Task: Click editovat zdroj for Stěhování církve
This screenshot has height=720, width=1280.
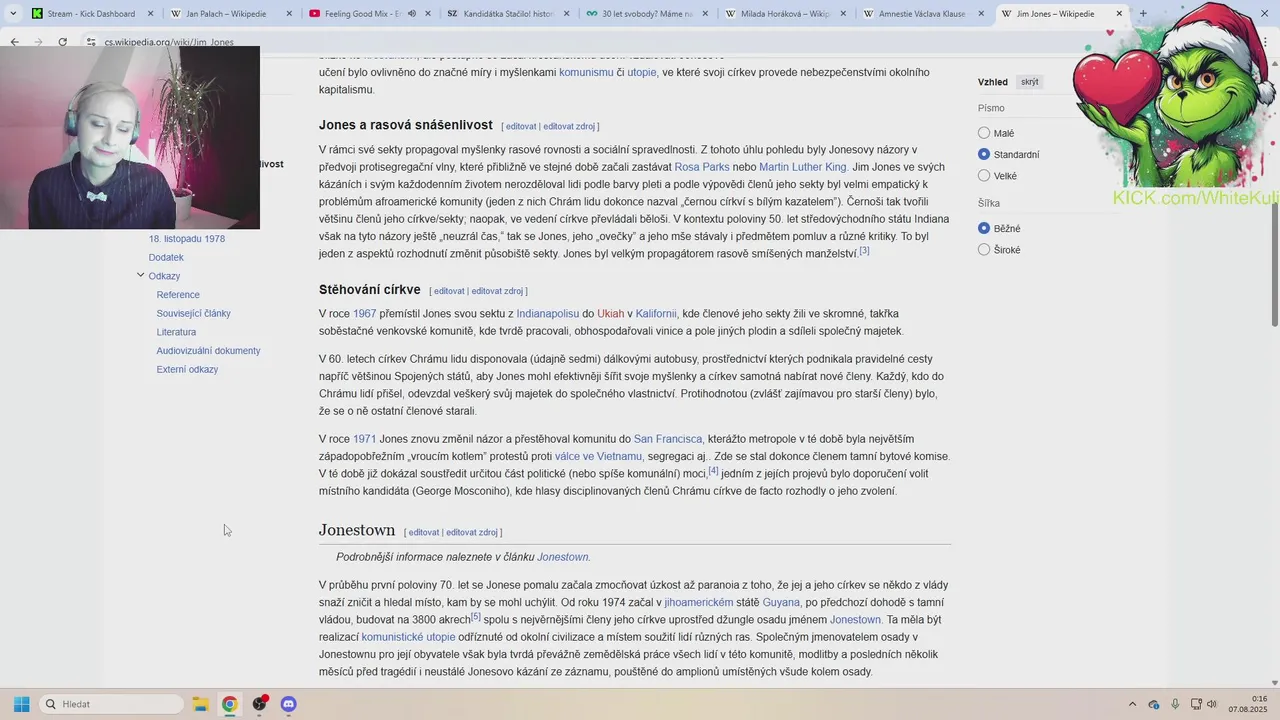Action: click(497, 291)
